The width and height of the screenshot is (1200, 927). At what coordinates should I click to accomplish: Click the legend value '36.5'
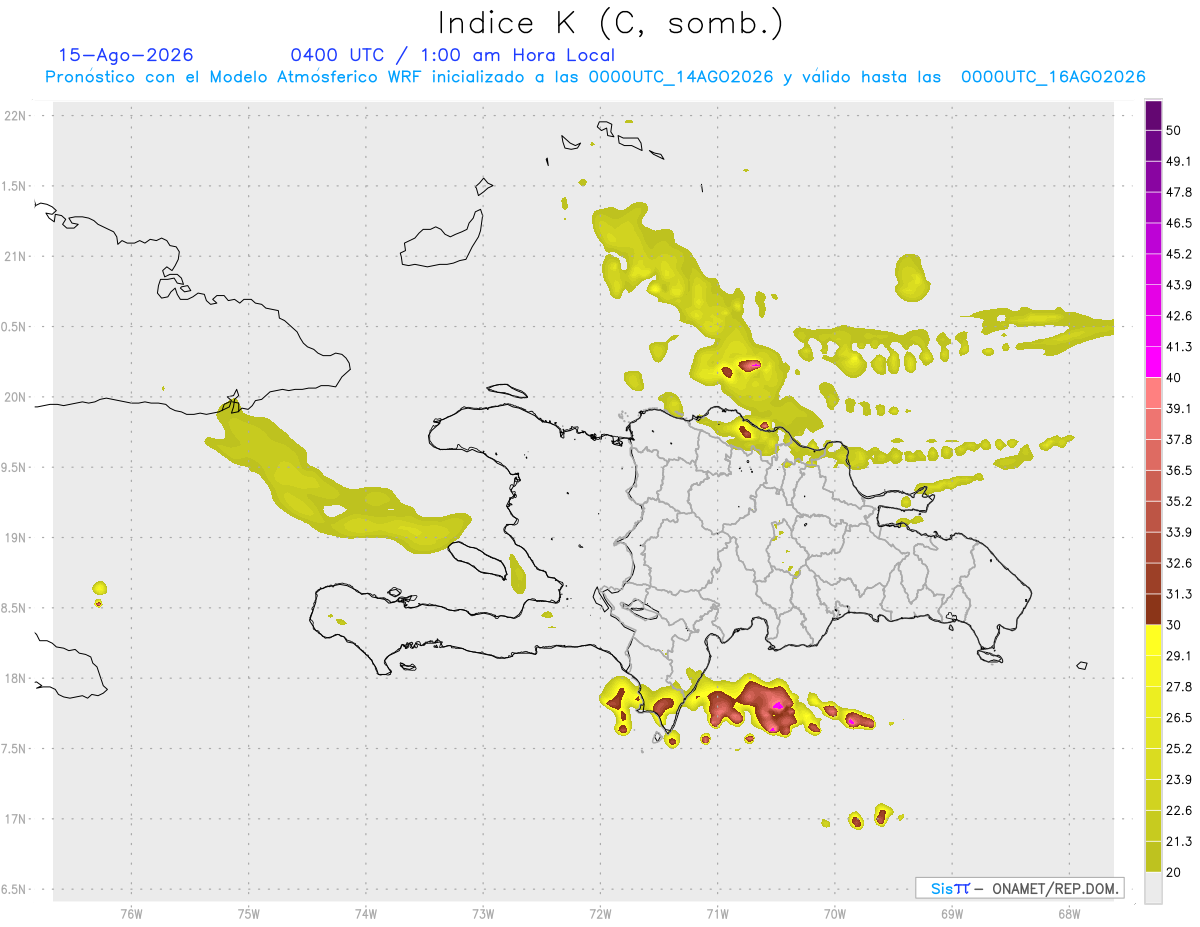point(1179,470)
